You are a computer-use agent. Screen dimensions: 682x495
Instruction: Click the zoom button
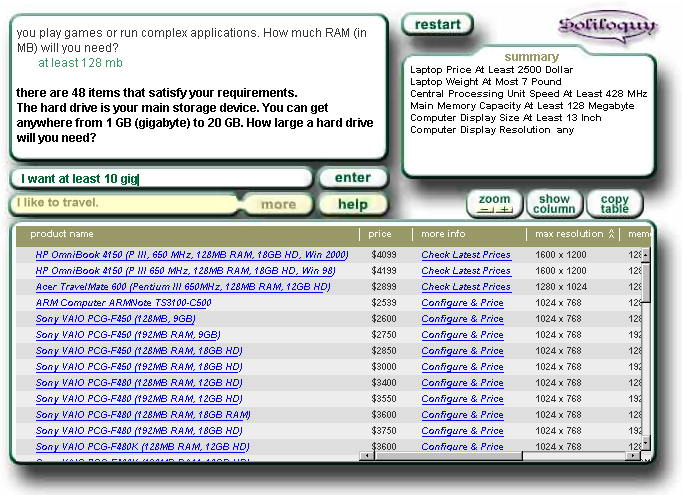[494, 204]
